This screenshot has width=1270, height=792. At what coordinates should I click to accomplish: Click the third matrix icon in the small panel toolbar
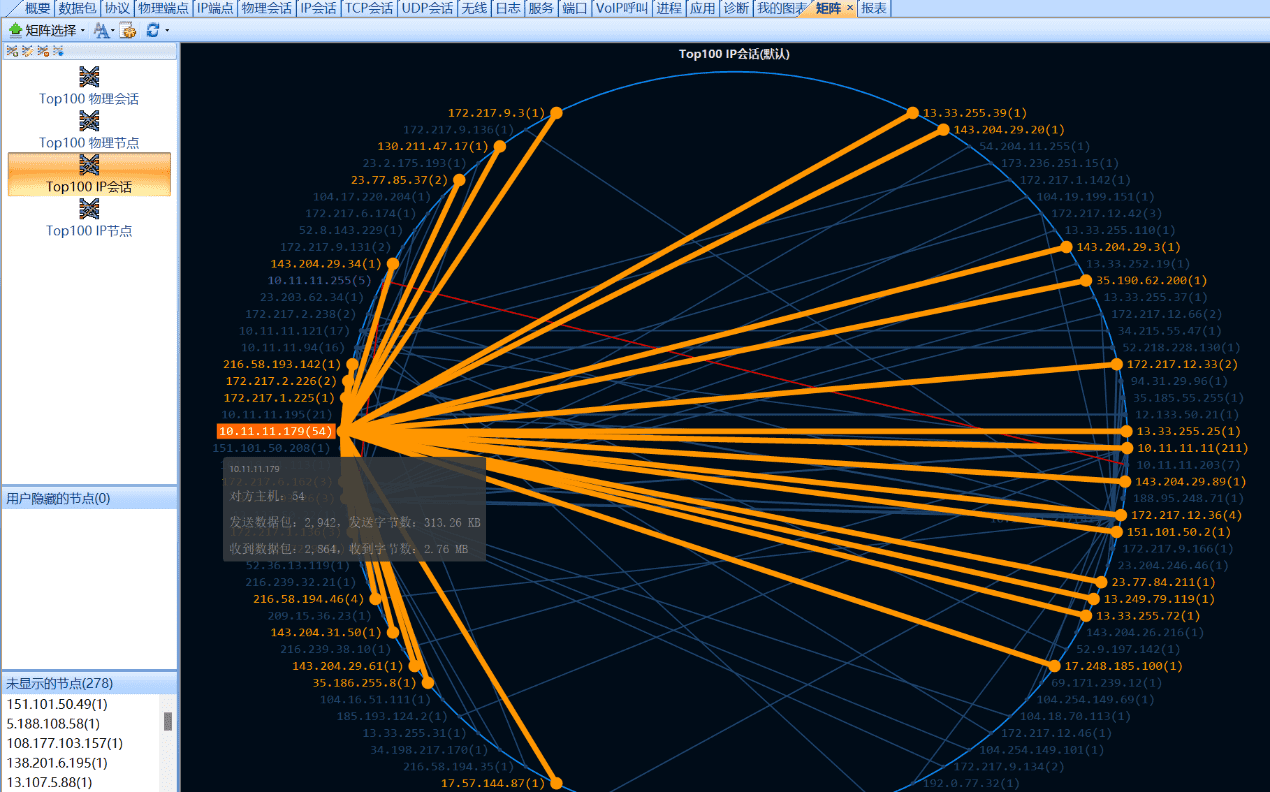tap(43, 51)
